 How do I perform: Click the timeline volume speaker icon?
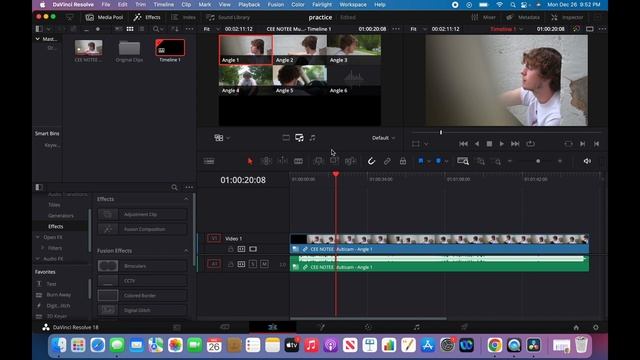coord(587,161)
